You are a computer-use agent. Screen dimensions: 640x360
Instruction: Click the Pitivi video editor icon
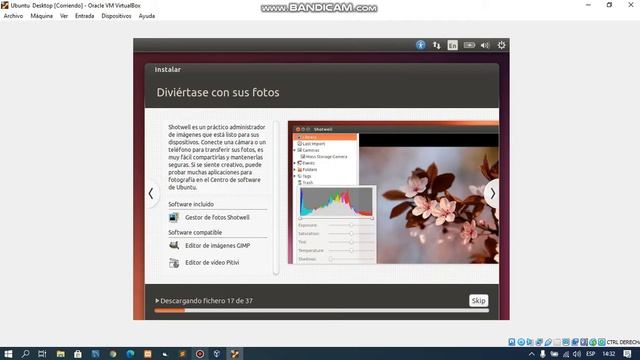174,263
